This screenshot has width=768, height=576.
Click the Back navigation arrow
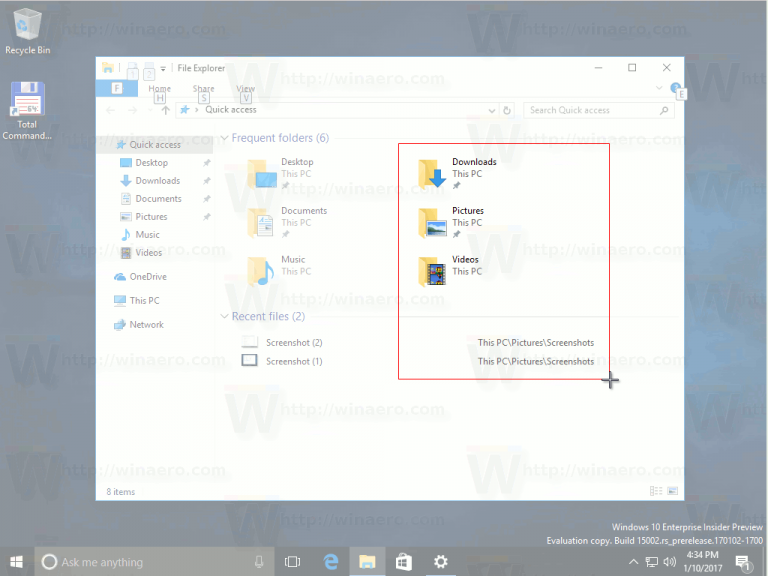pyautogui.click(x=111, y=110)
